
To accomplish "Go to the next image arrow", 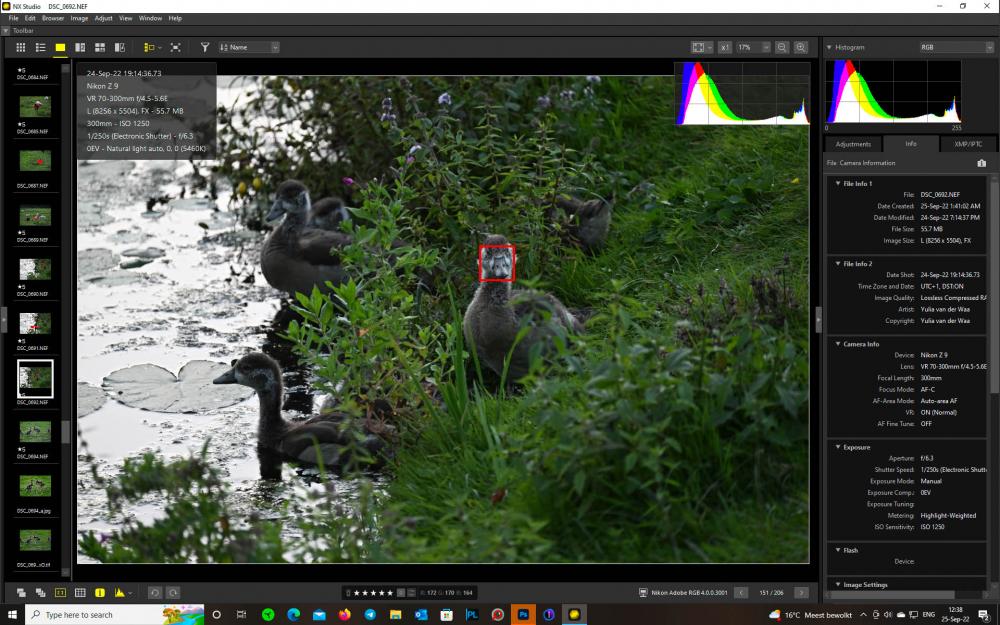I will [801, 592].
